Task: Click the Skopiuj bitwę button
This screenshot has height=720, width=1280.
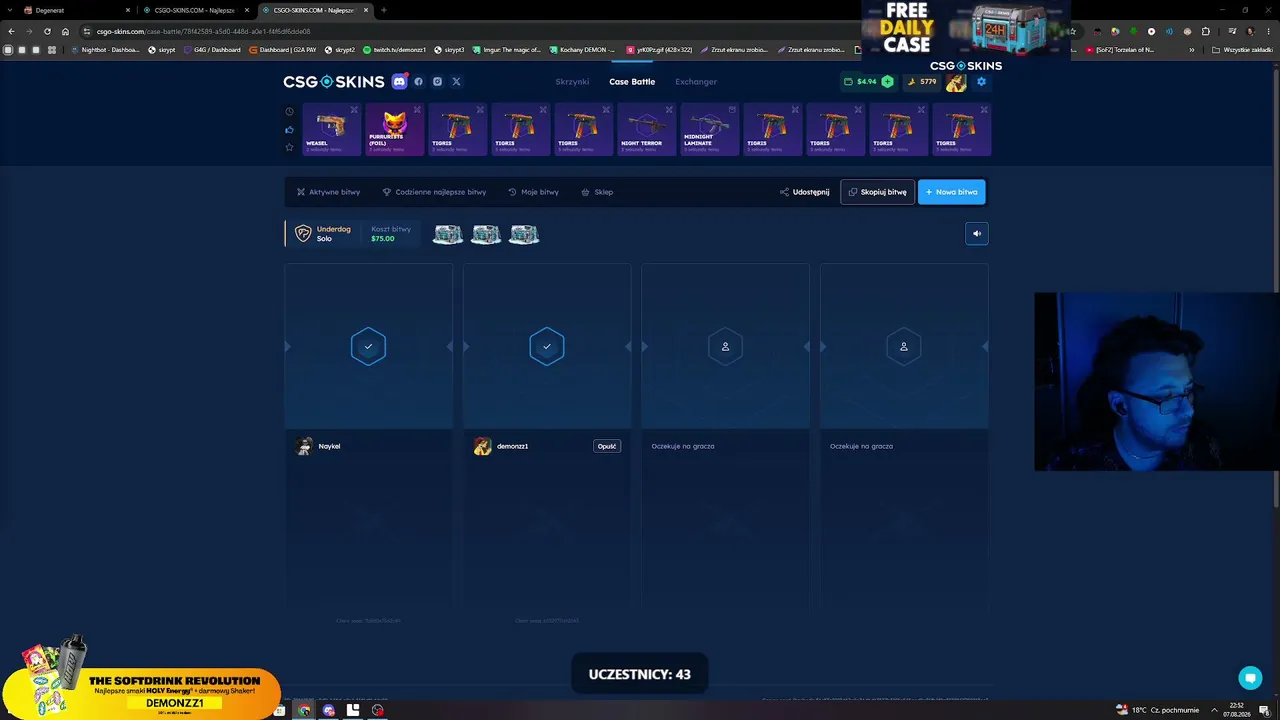Action: pyautogui.click(x=877, y=192)
